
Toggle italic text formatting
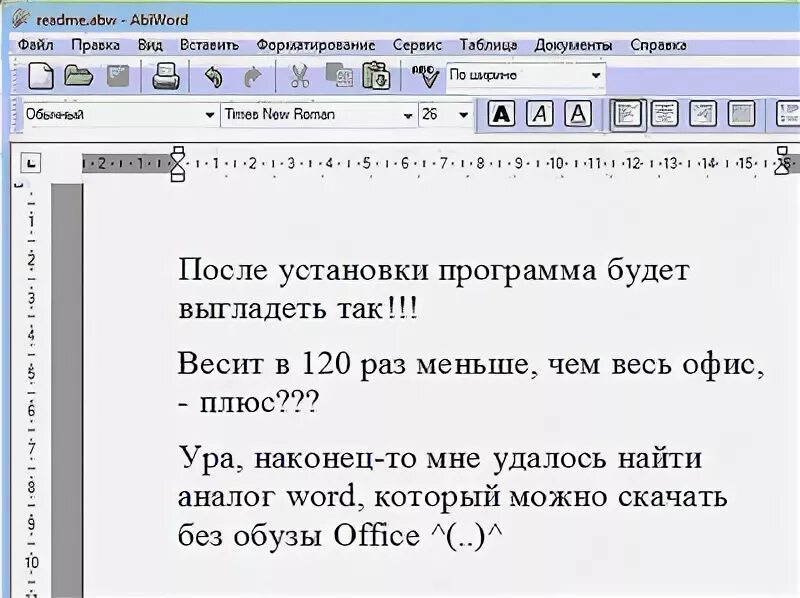tap(540, 113)
